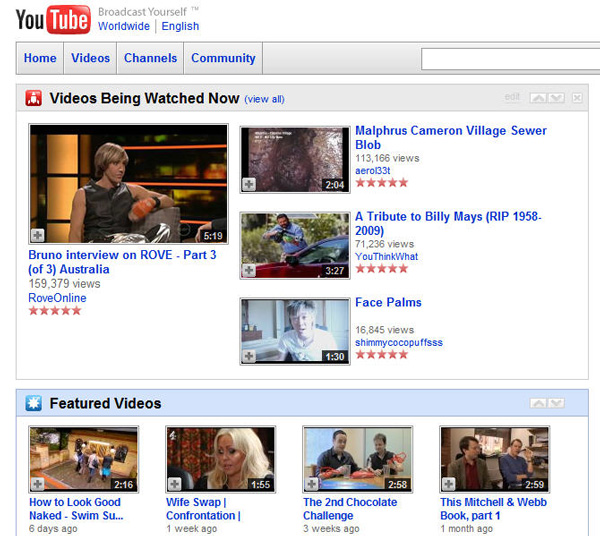This screenshot has height=536, width=600.
Task: Play the How to Look Good Naked thumbnail
Action: (84, 459)
